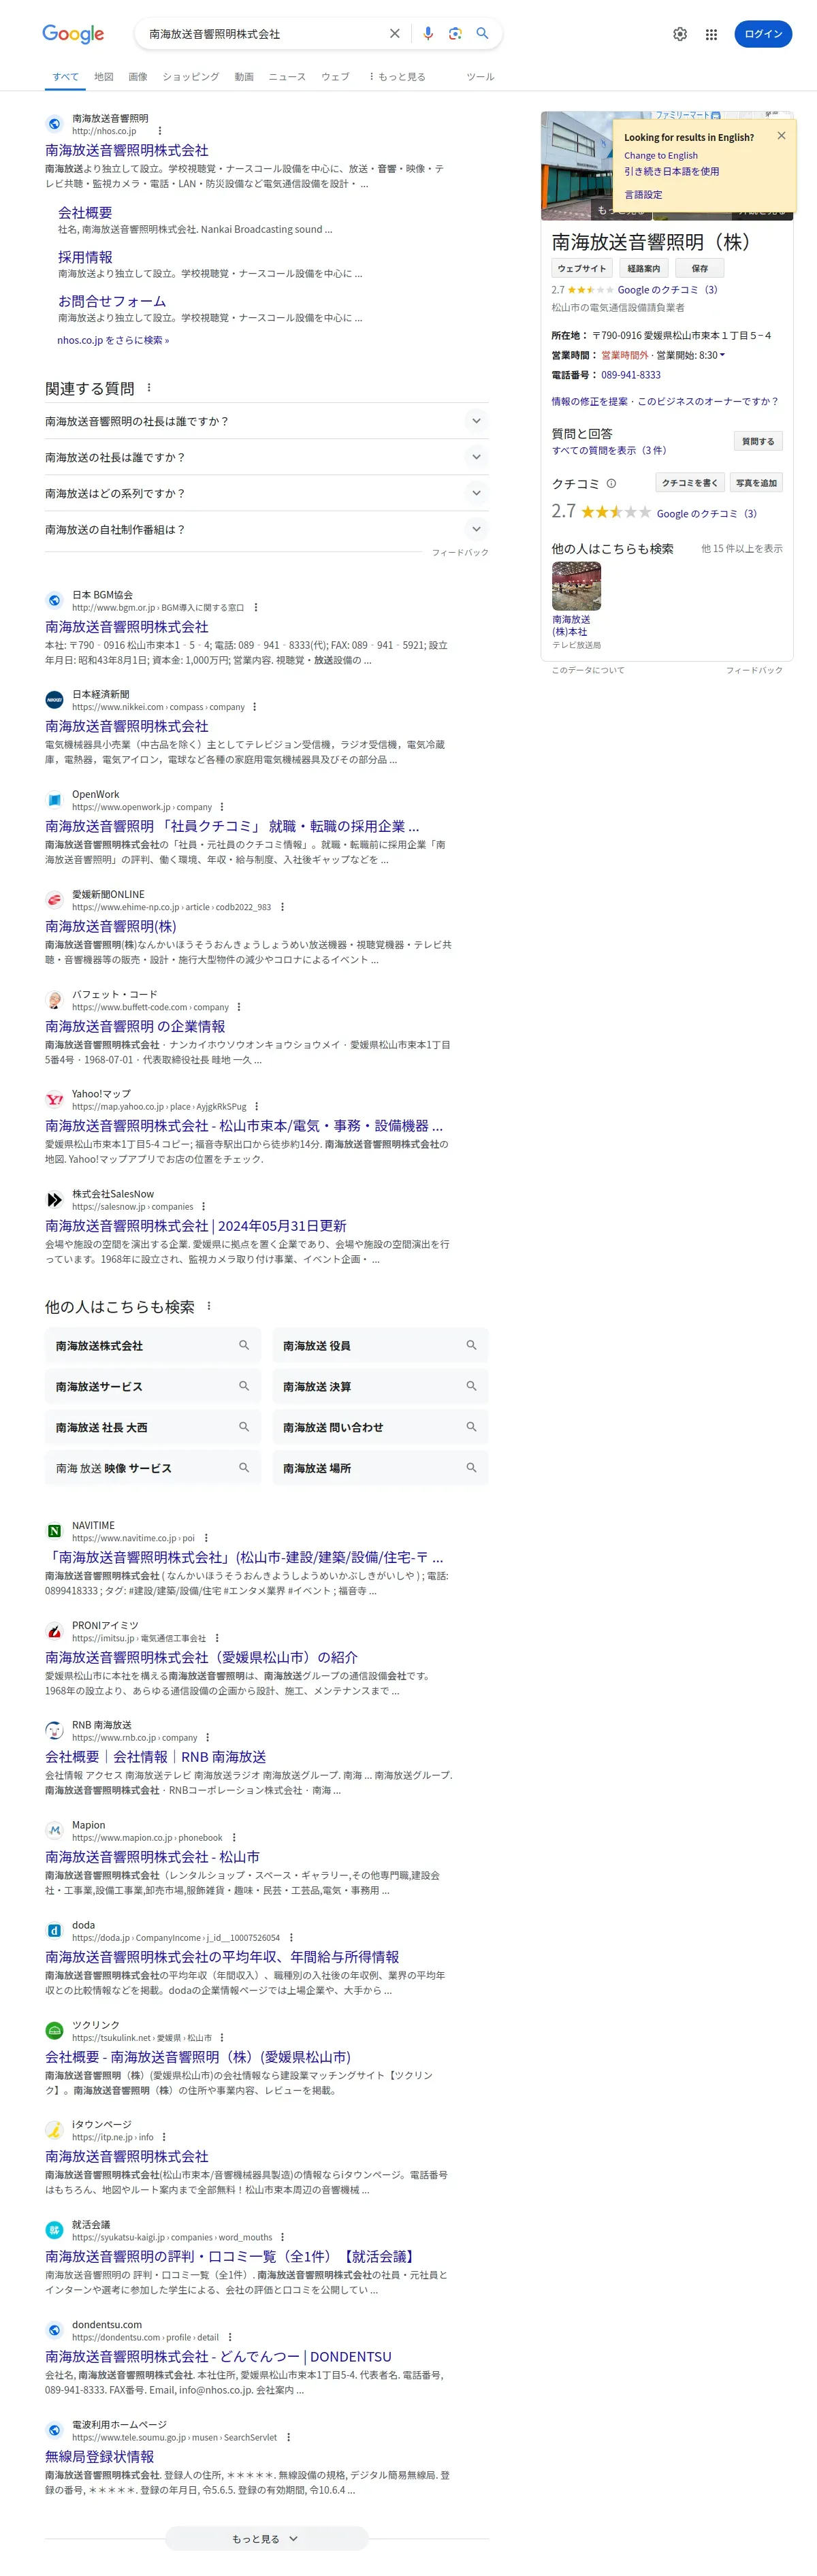Switch to the ショッピング tab
The width and height of the screenshot is (817, 2576).
tap(191, 76)
